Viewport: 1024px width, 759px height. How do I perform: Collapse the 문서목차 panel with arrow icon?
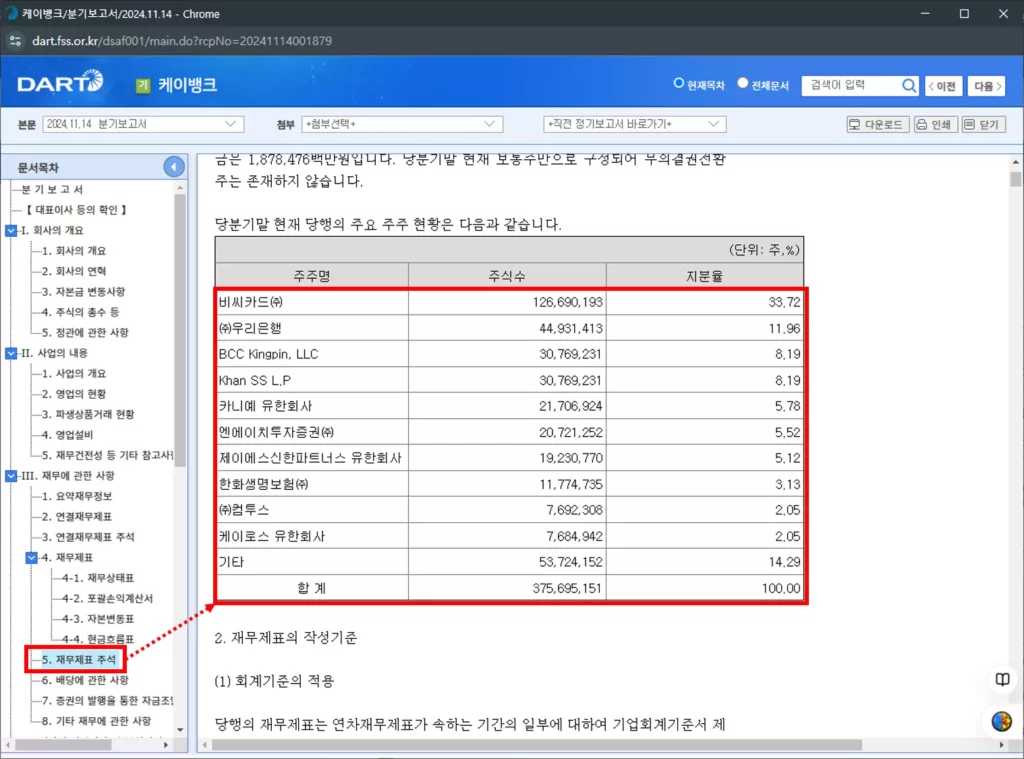tap(173, 167)
